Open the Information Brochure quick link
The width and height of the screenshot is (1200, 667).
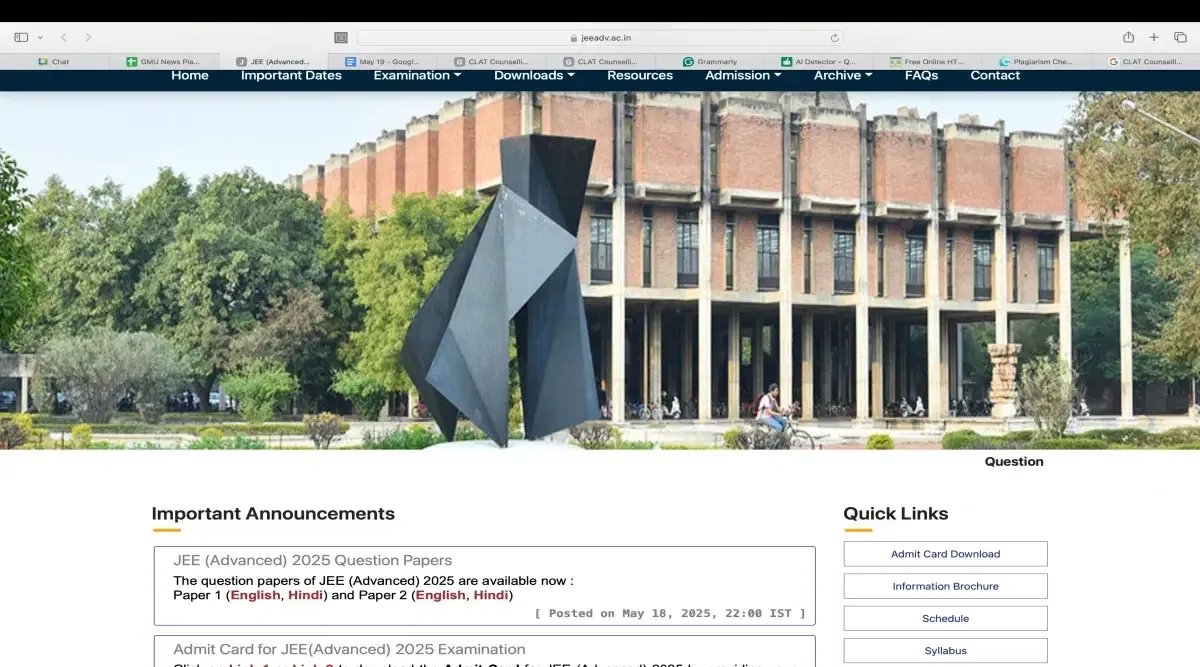point(945,586)
